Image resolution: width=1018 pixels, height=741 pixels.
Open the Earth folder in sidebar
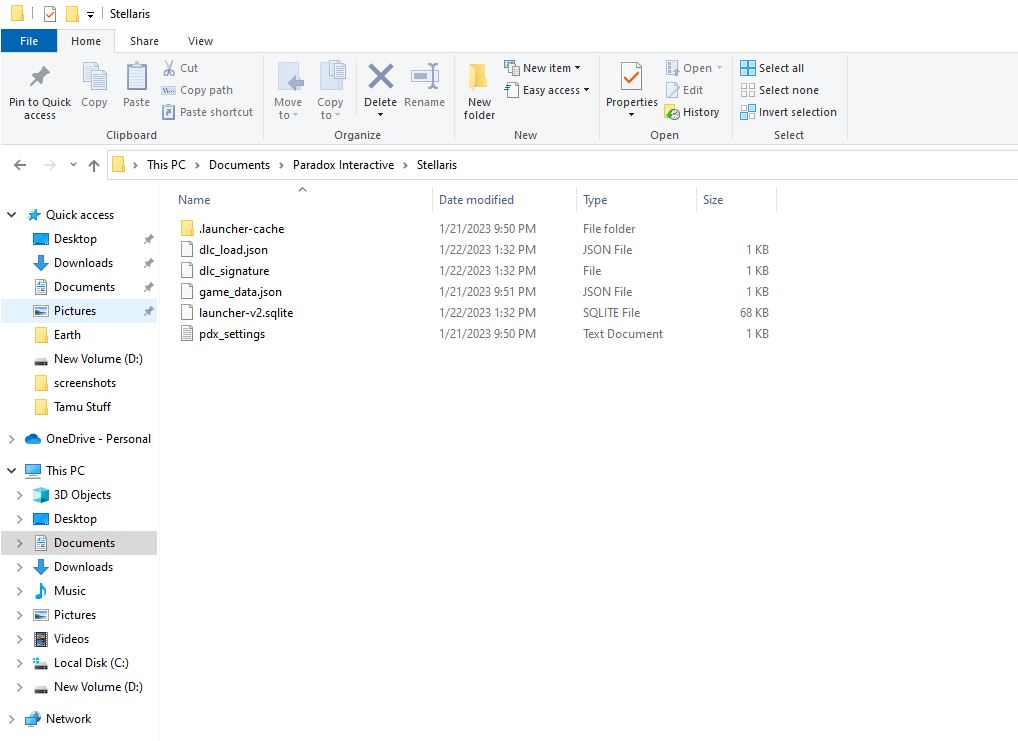tap(67, 335)
